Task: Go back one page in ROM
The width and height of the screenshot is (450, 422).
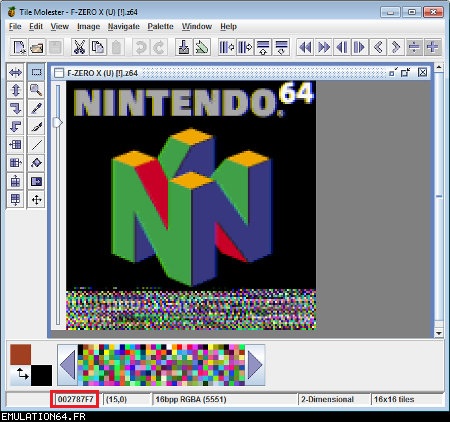Action: [x=305, y=47]
